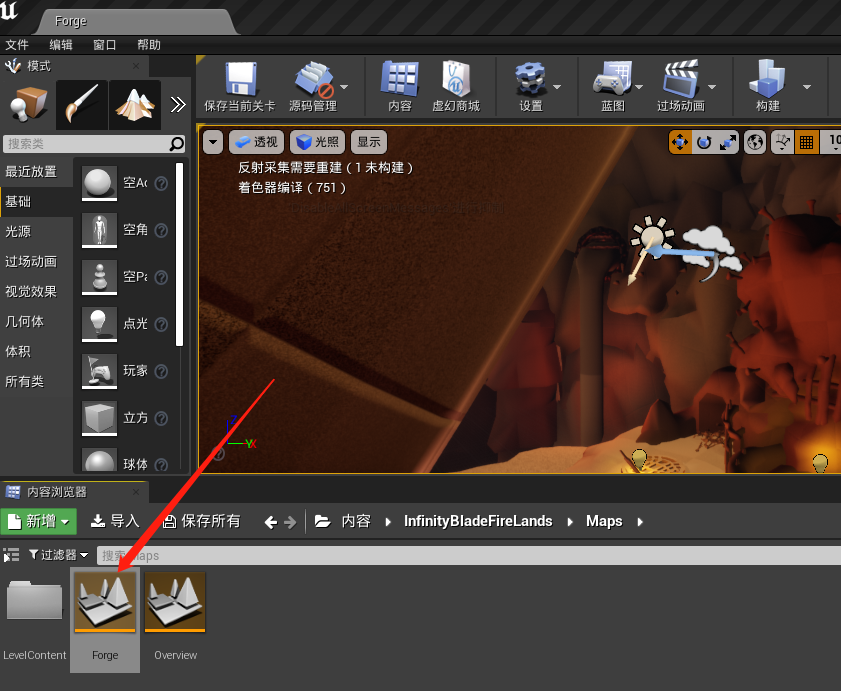841x691 pixels.
Task: Click the Empty Actor sphere thumbnail
Action: click(99, 183)
